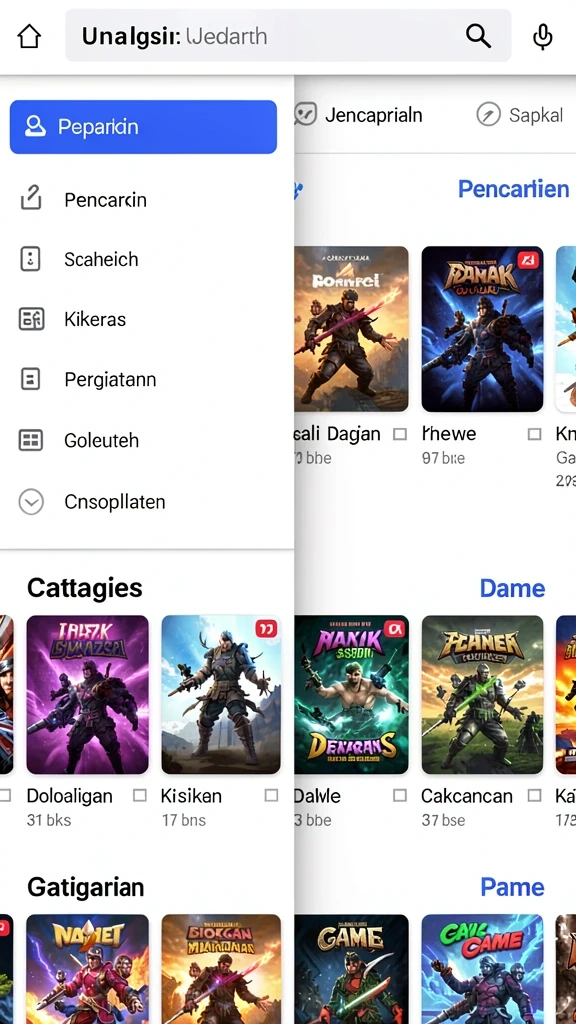Click the '37 bse' label
Viewport: 576px width, 1024px height.
pos(443,820)
